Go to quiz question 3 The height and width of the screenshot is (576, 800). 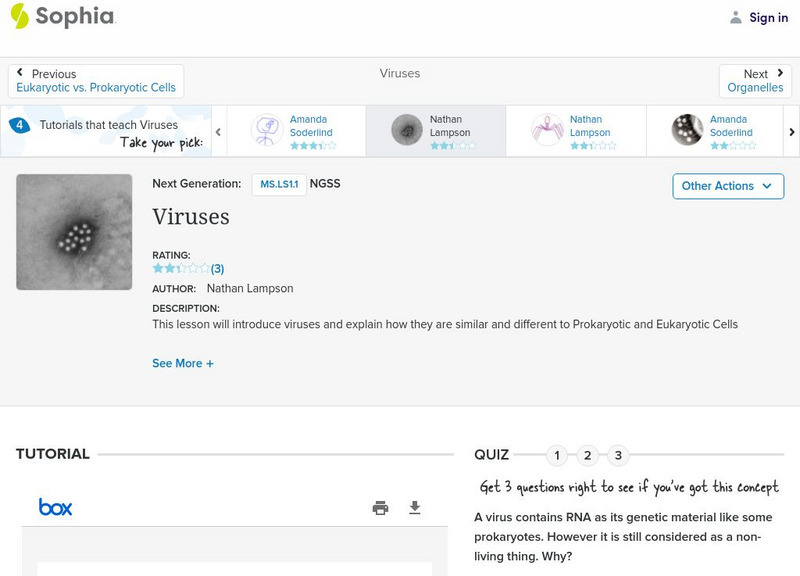pyautogui.click(x=618, y=456)
